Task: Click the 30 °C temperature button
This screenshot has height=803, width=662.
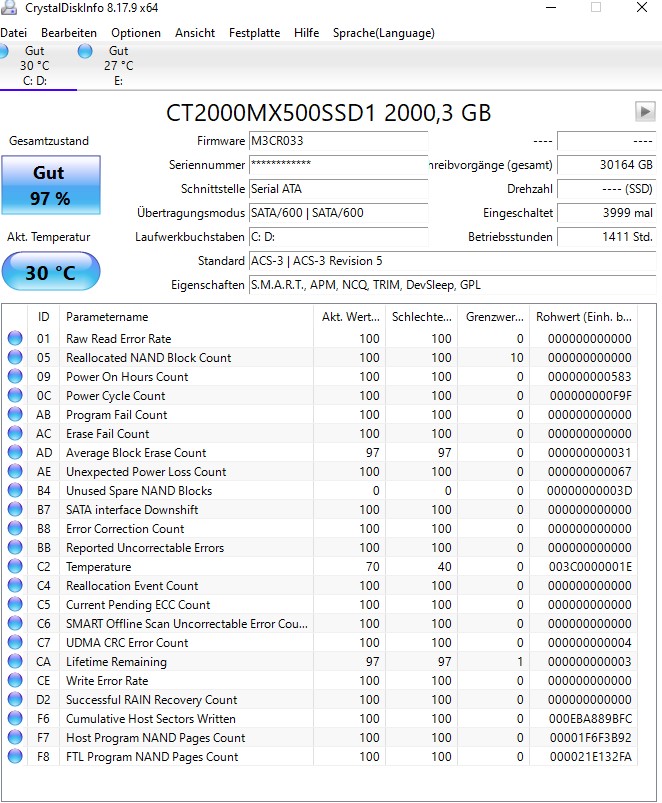Action: [x=50, y=271]
